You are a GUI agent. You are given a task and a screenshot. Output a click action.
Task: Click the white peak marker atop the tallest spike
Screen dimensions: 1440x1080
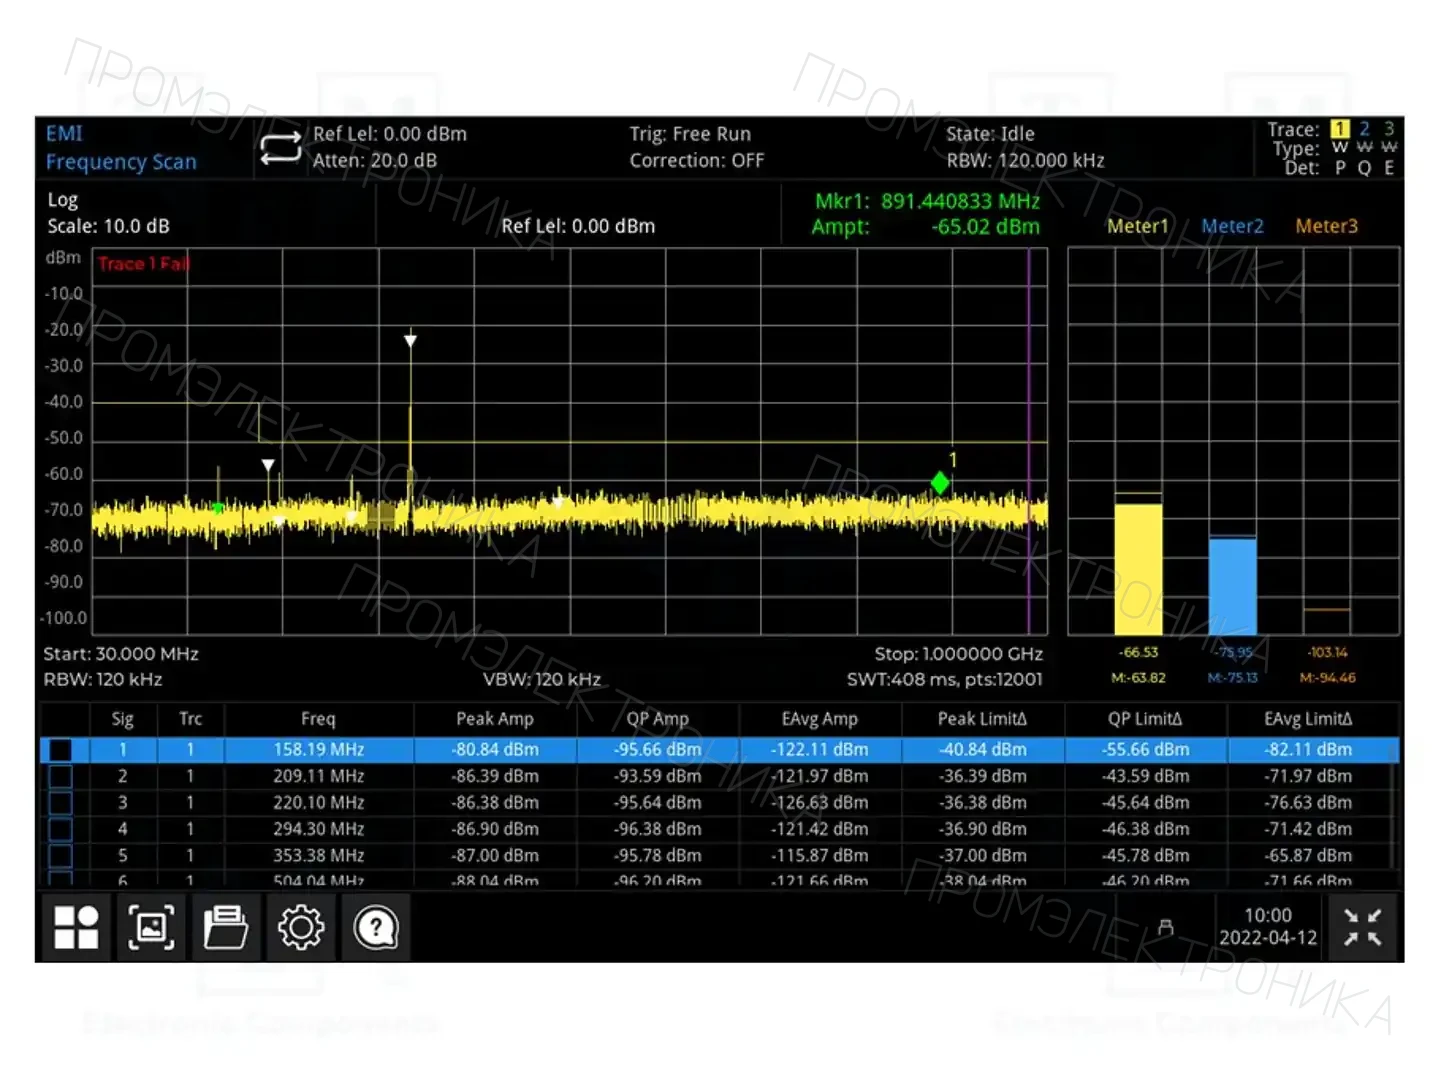tap(410, 341)
